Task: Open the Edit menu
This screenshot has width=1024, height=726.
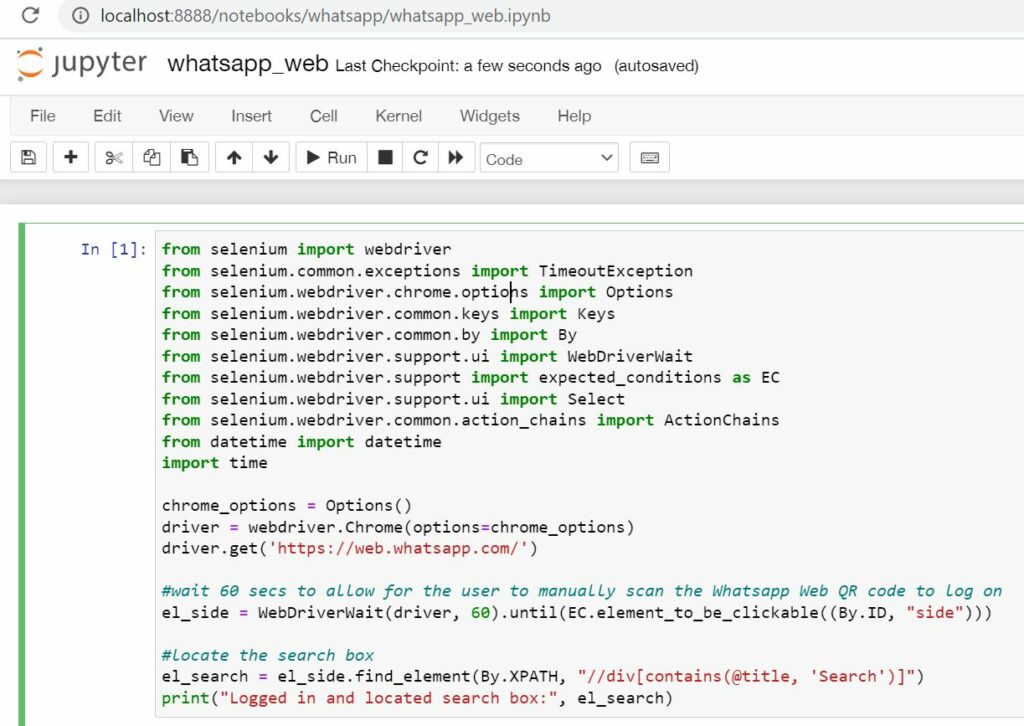Action: 107,116
